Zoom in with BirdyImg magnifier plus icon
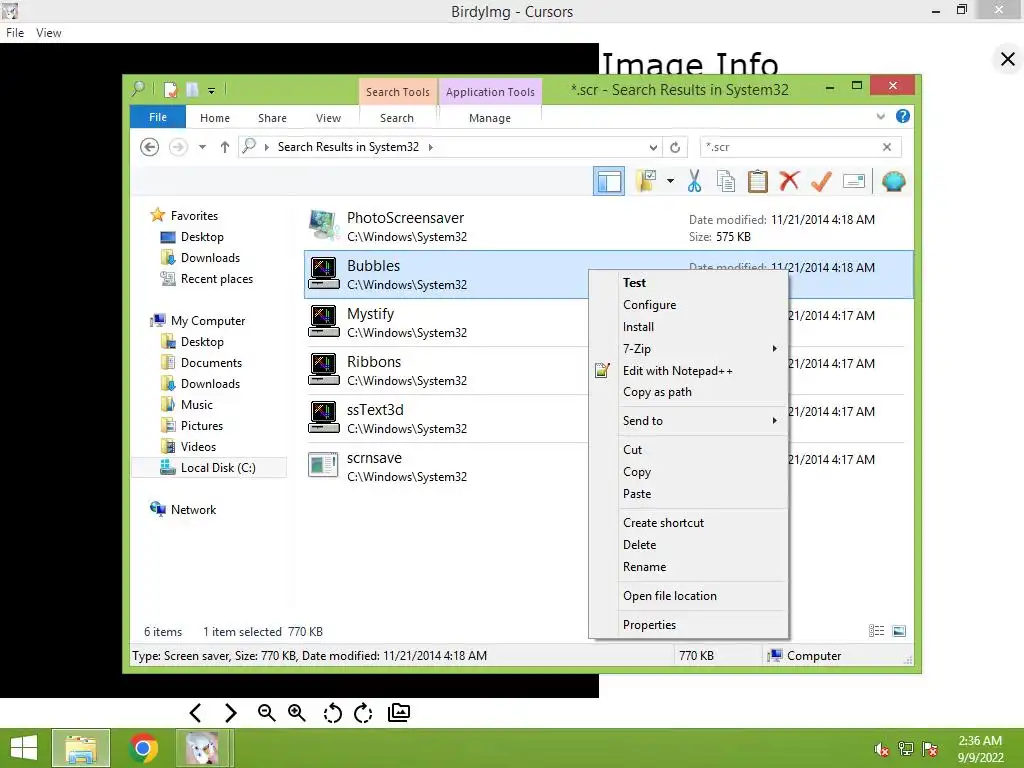 [296, 712]
